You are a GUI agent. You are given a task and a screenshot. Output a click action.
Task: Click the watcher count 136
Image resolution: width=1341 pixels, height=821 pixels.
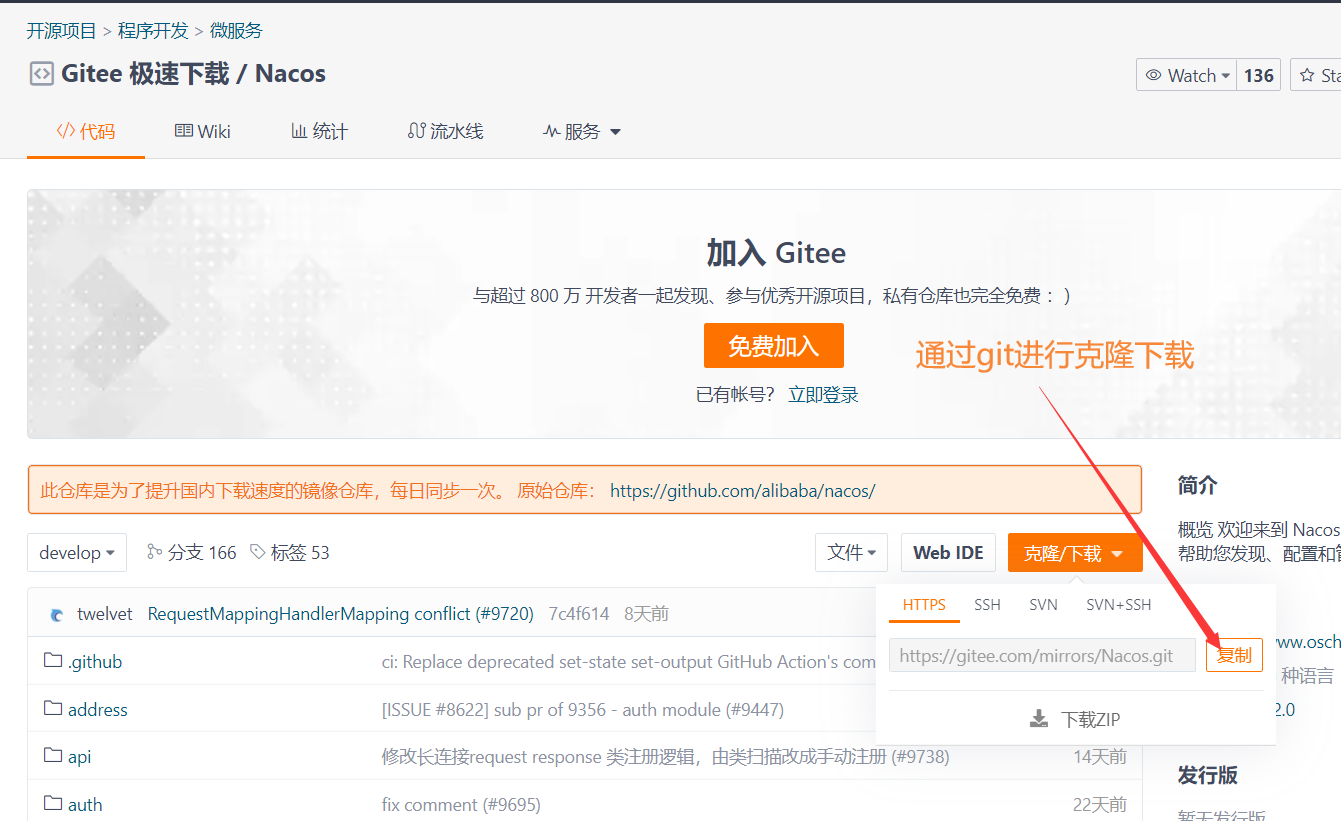pyautogui.click(x=1259, y=75)
